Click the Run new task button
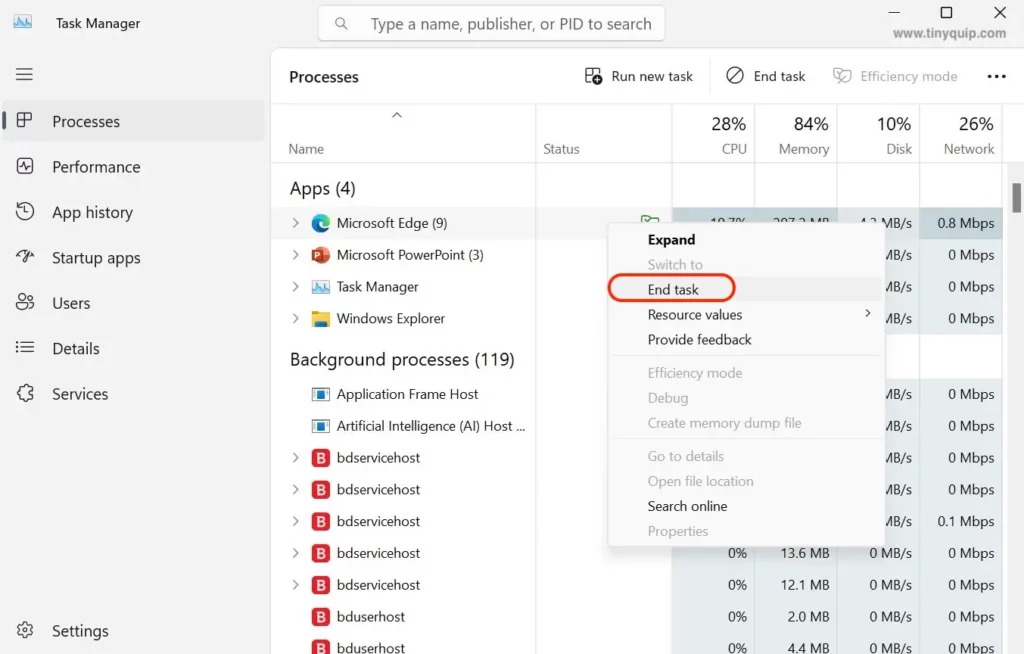This screenshot has height=654, width=1024. [x=638, y=75]
